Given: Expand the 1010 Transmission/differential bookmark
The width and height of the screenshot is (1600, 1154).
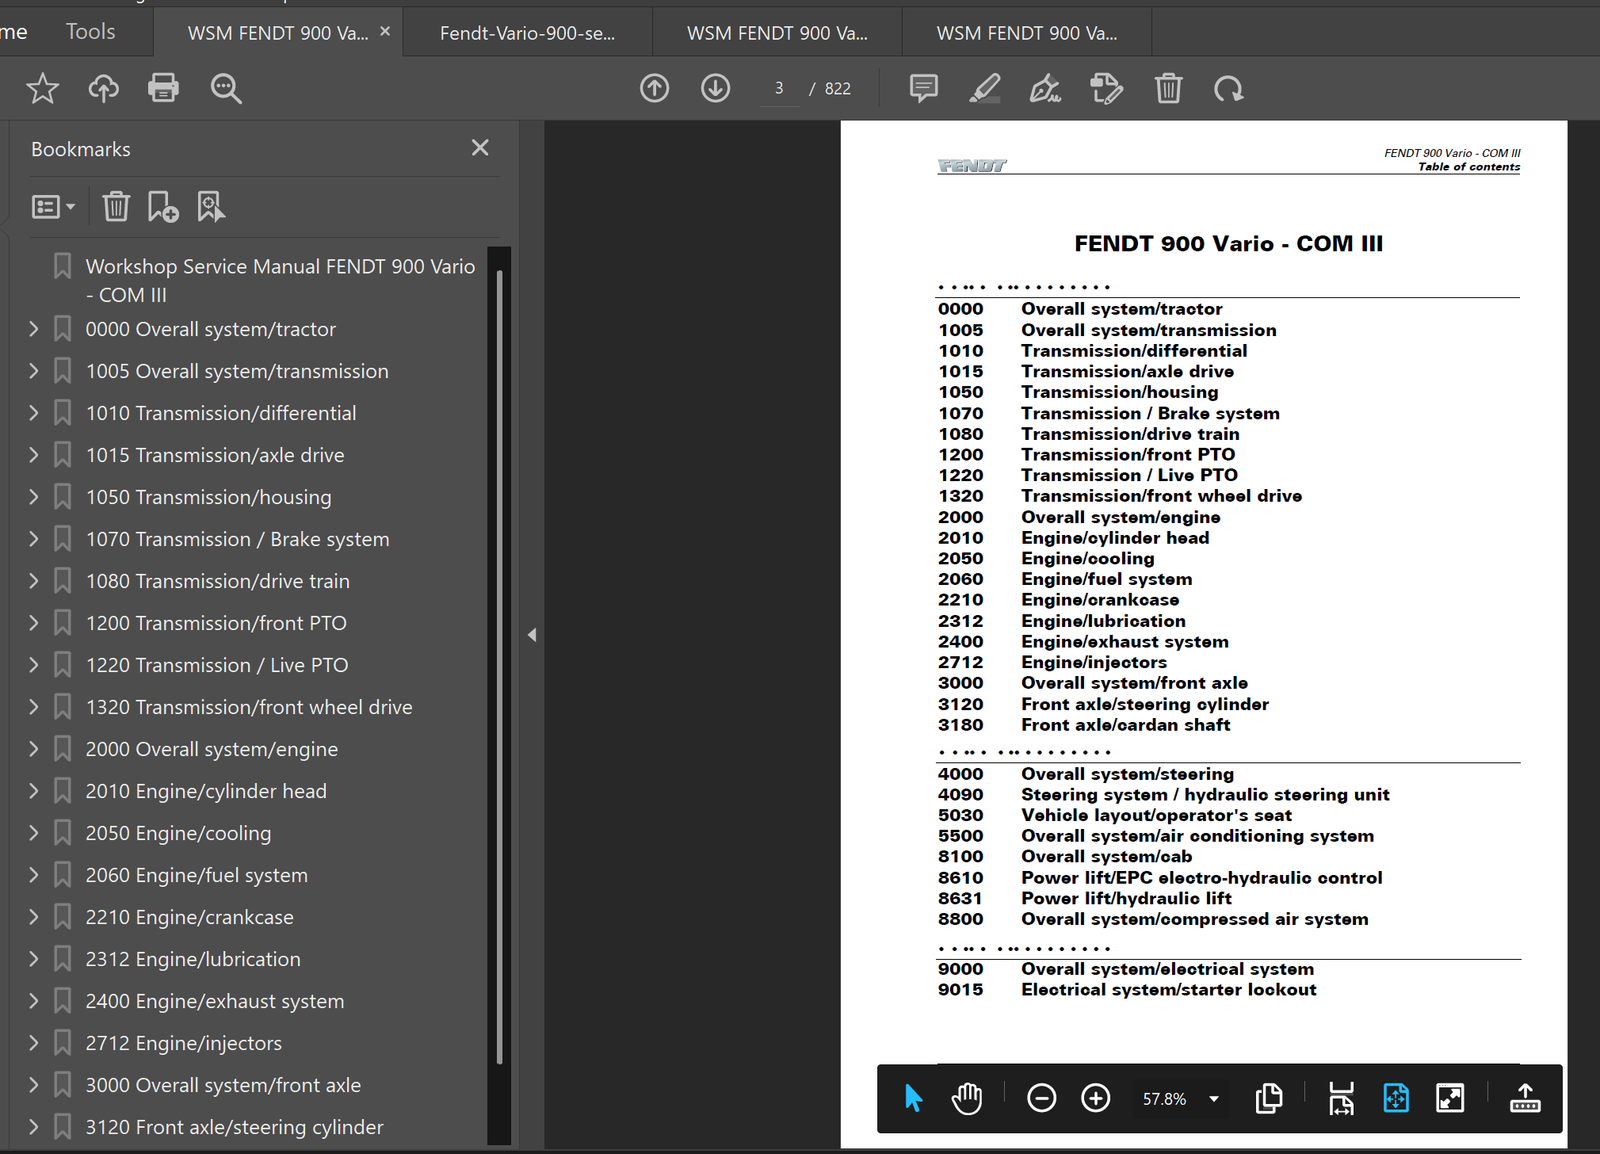Looking at the screenshot, I should coord(34,412).
